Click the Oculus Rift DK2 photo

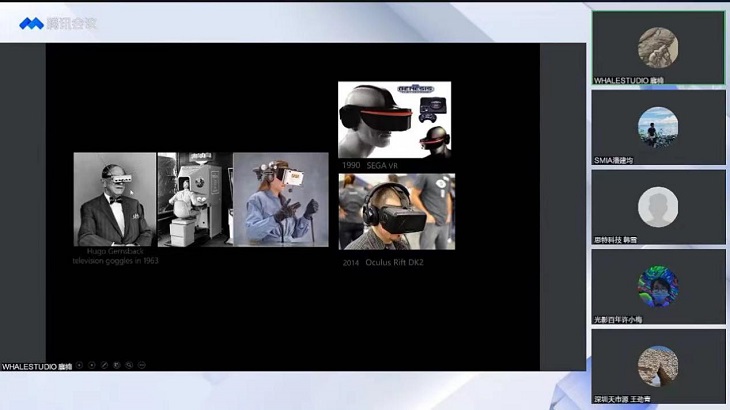pos(396,211)
